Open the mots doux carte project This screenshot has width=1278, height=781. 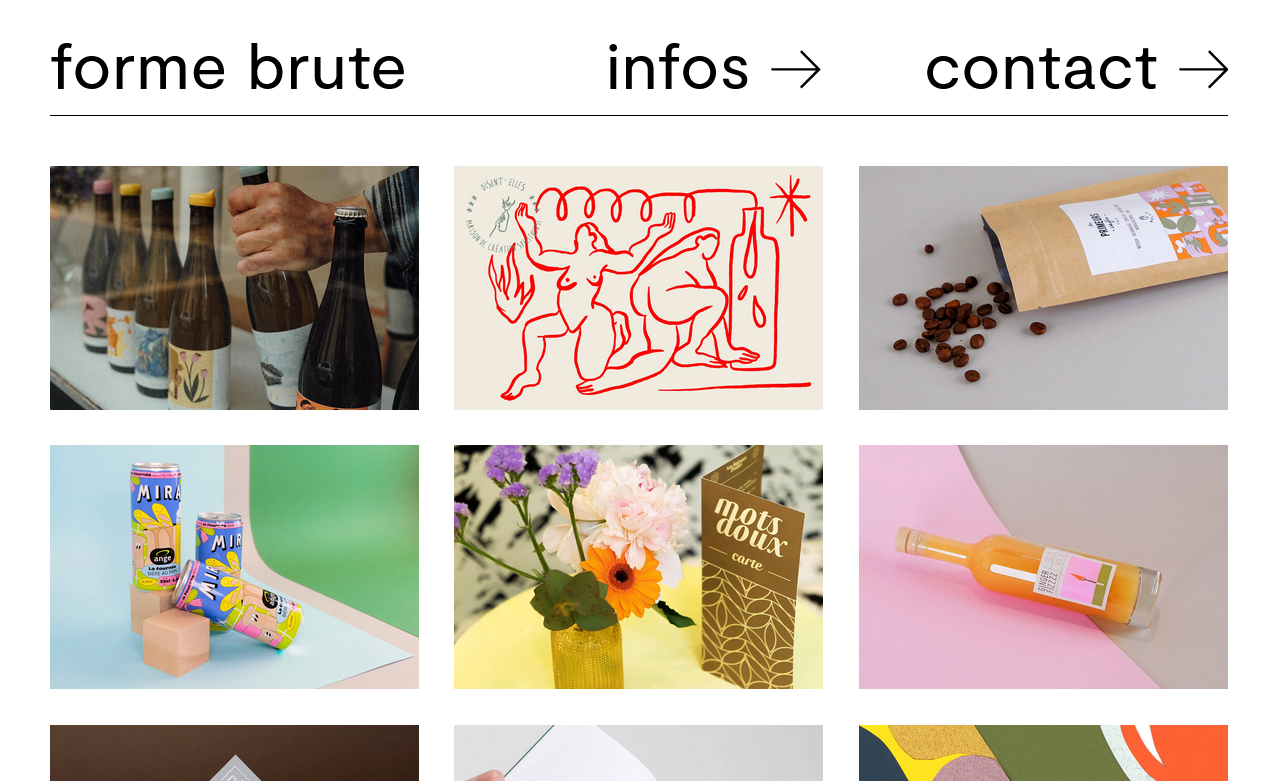coord(638,567)
